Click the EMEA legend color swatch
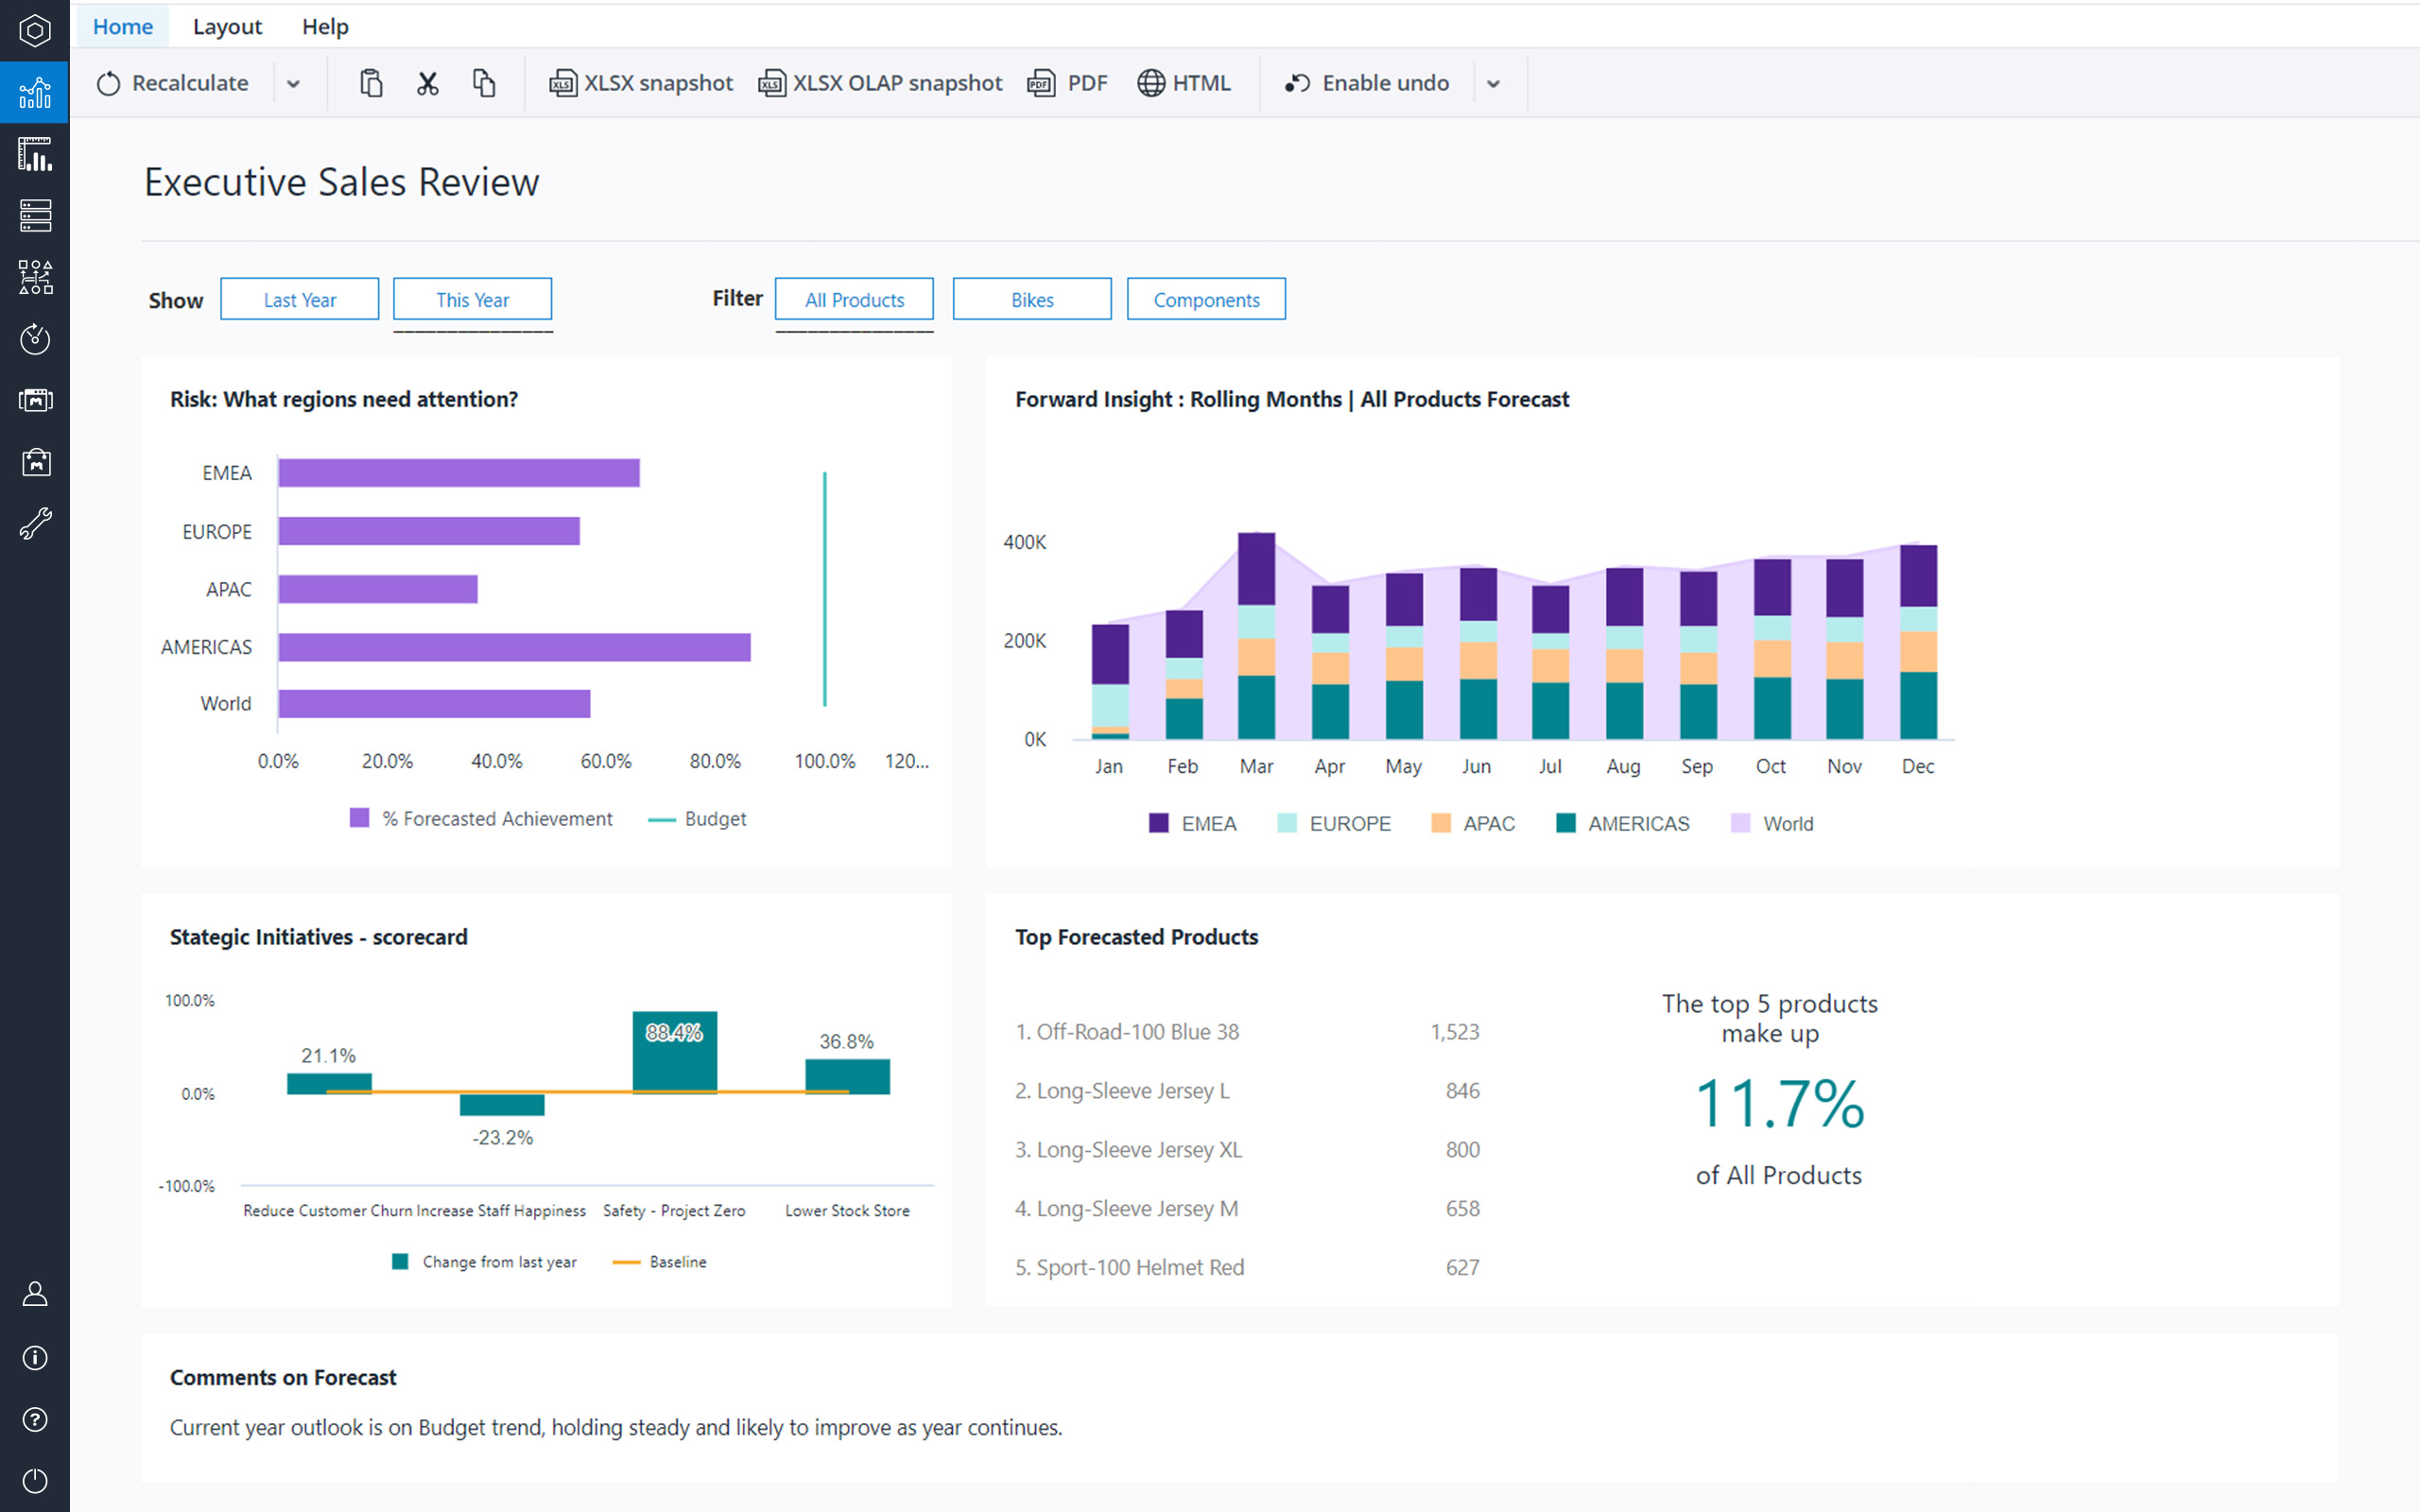 coord(1158,823)
